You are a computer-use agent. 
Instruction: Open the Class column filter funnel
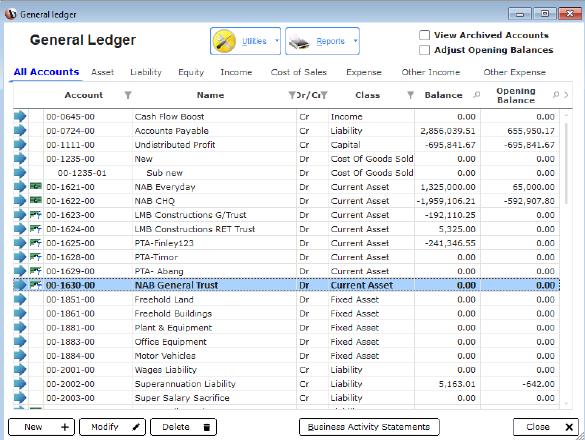(x=410, y=95)
